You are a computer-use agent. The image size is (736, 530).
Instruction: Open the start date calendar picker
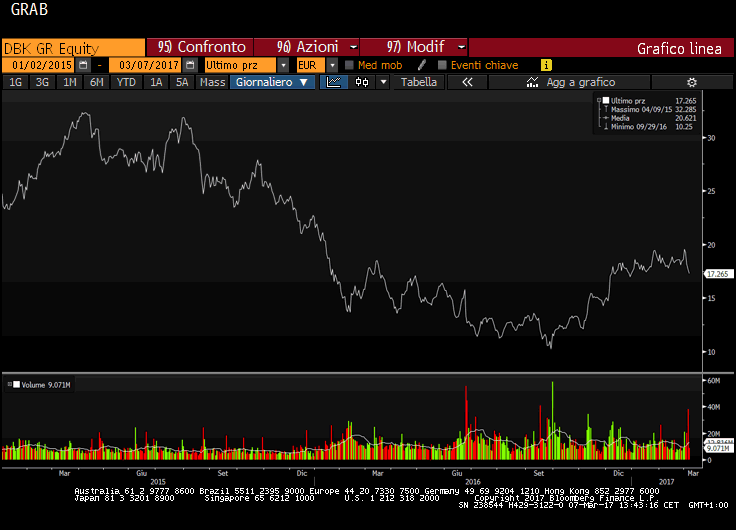pos(83,65)
